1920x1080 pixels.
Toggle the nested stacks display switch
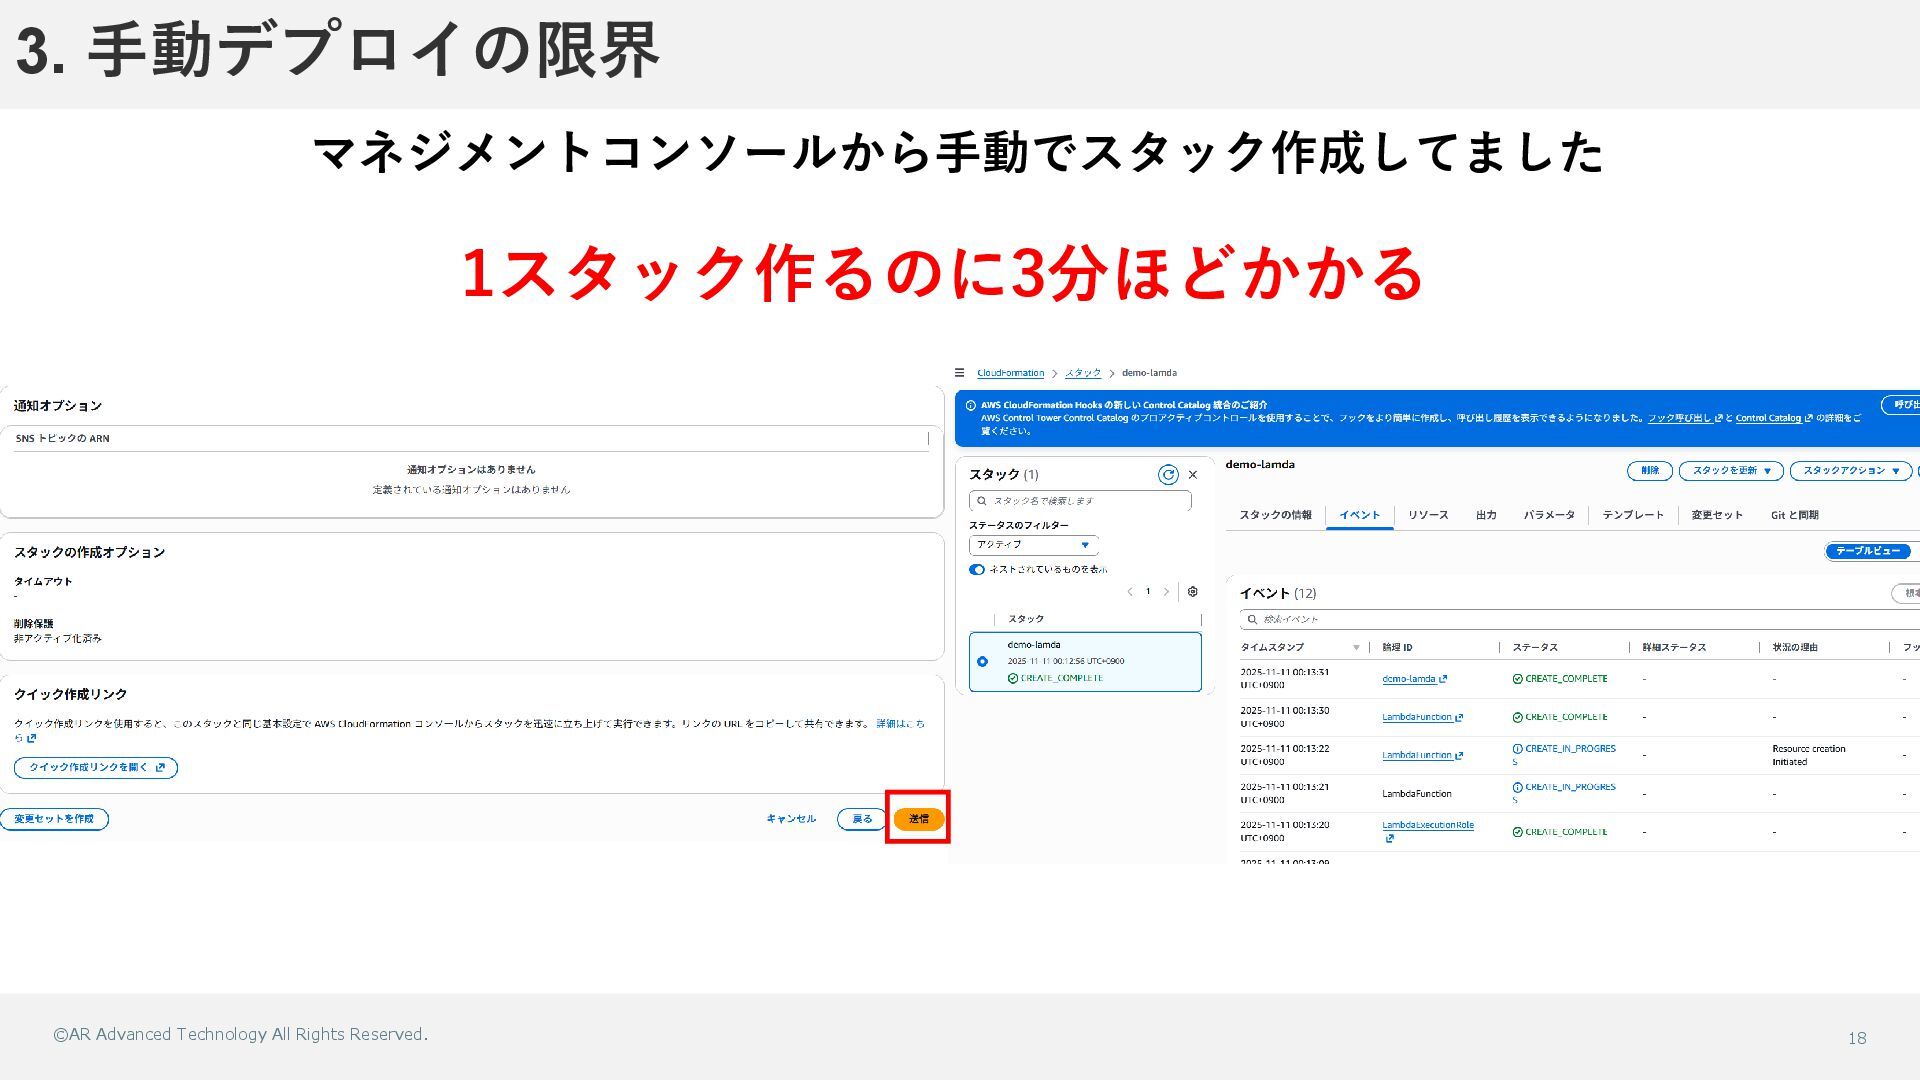977,570
